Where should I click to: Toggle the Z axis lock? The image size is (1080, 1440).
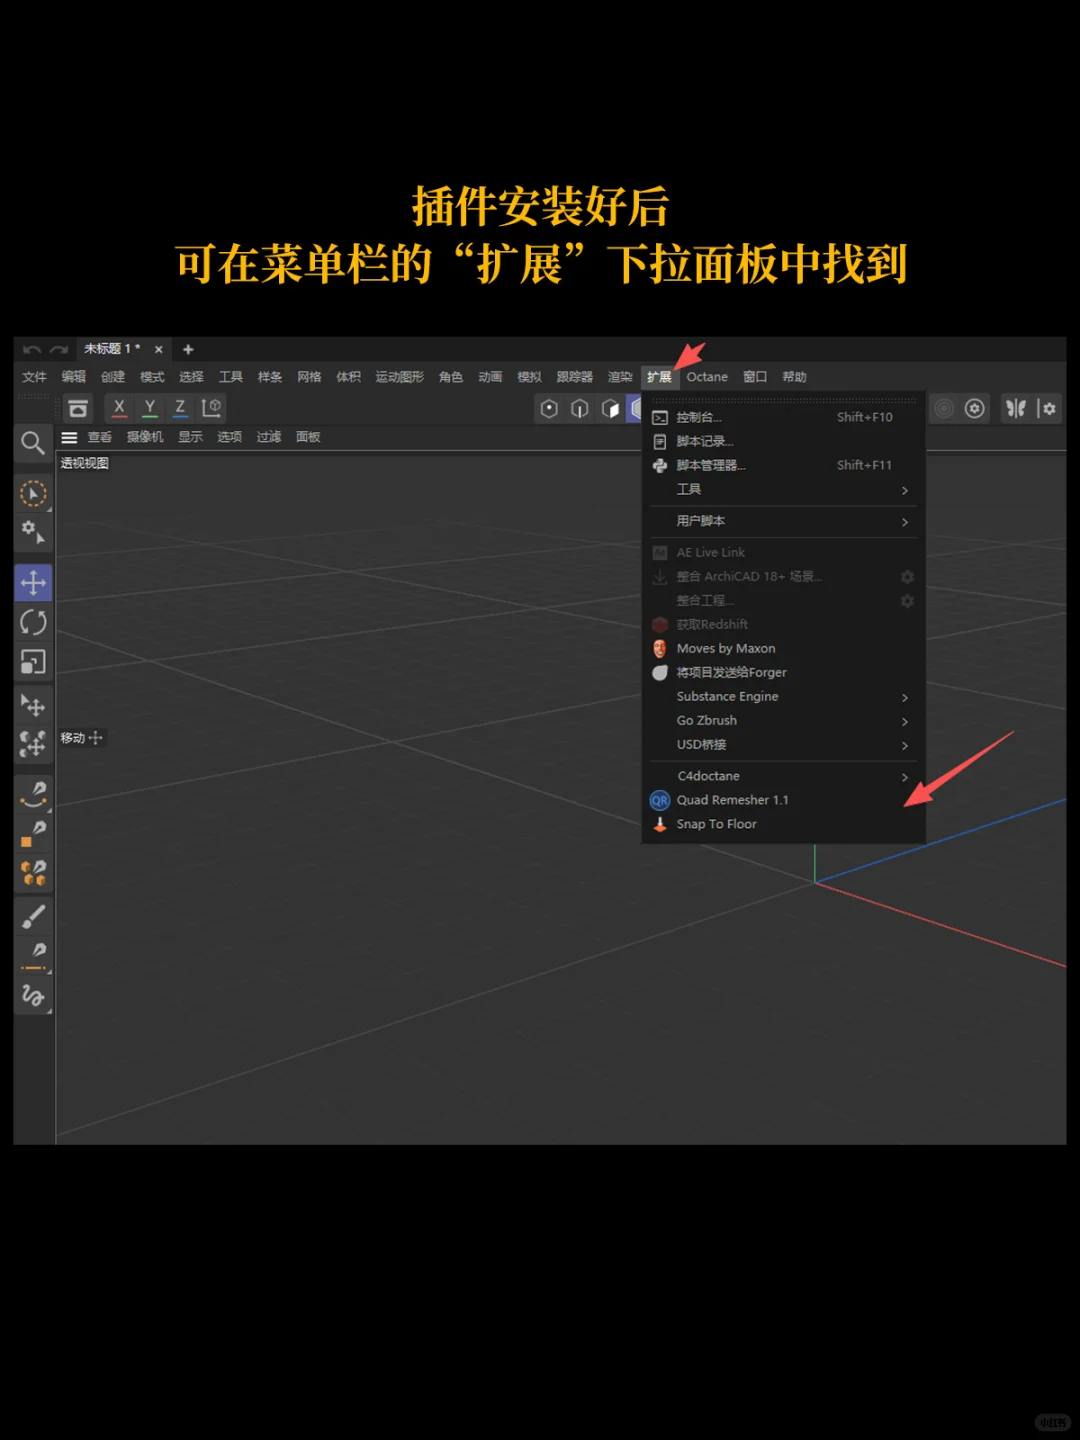click(x=179, y=408)
